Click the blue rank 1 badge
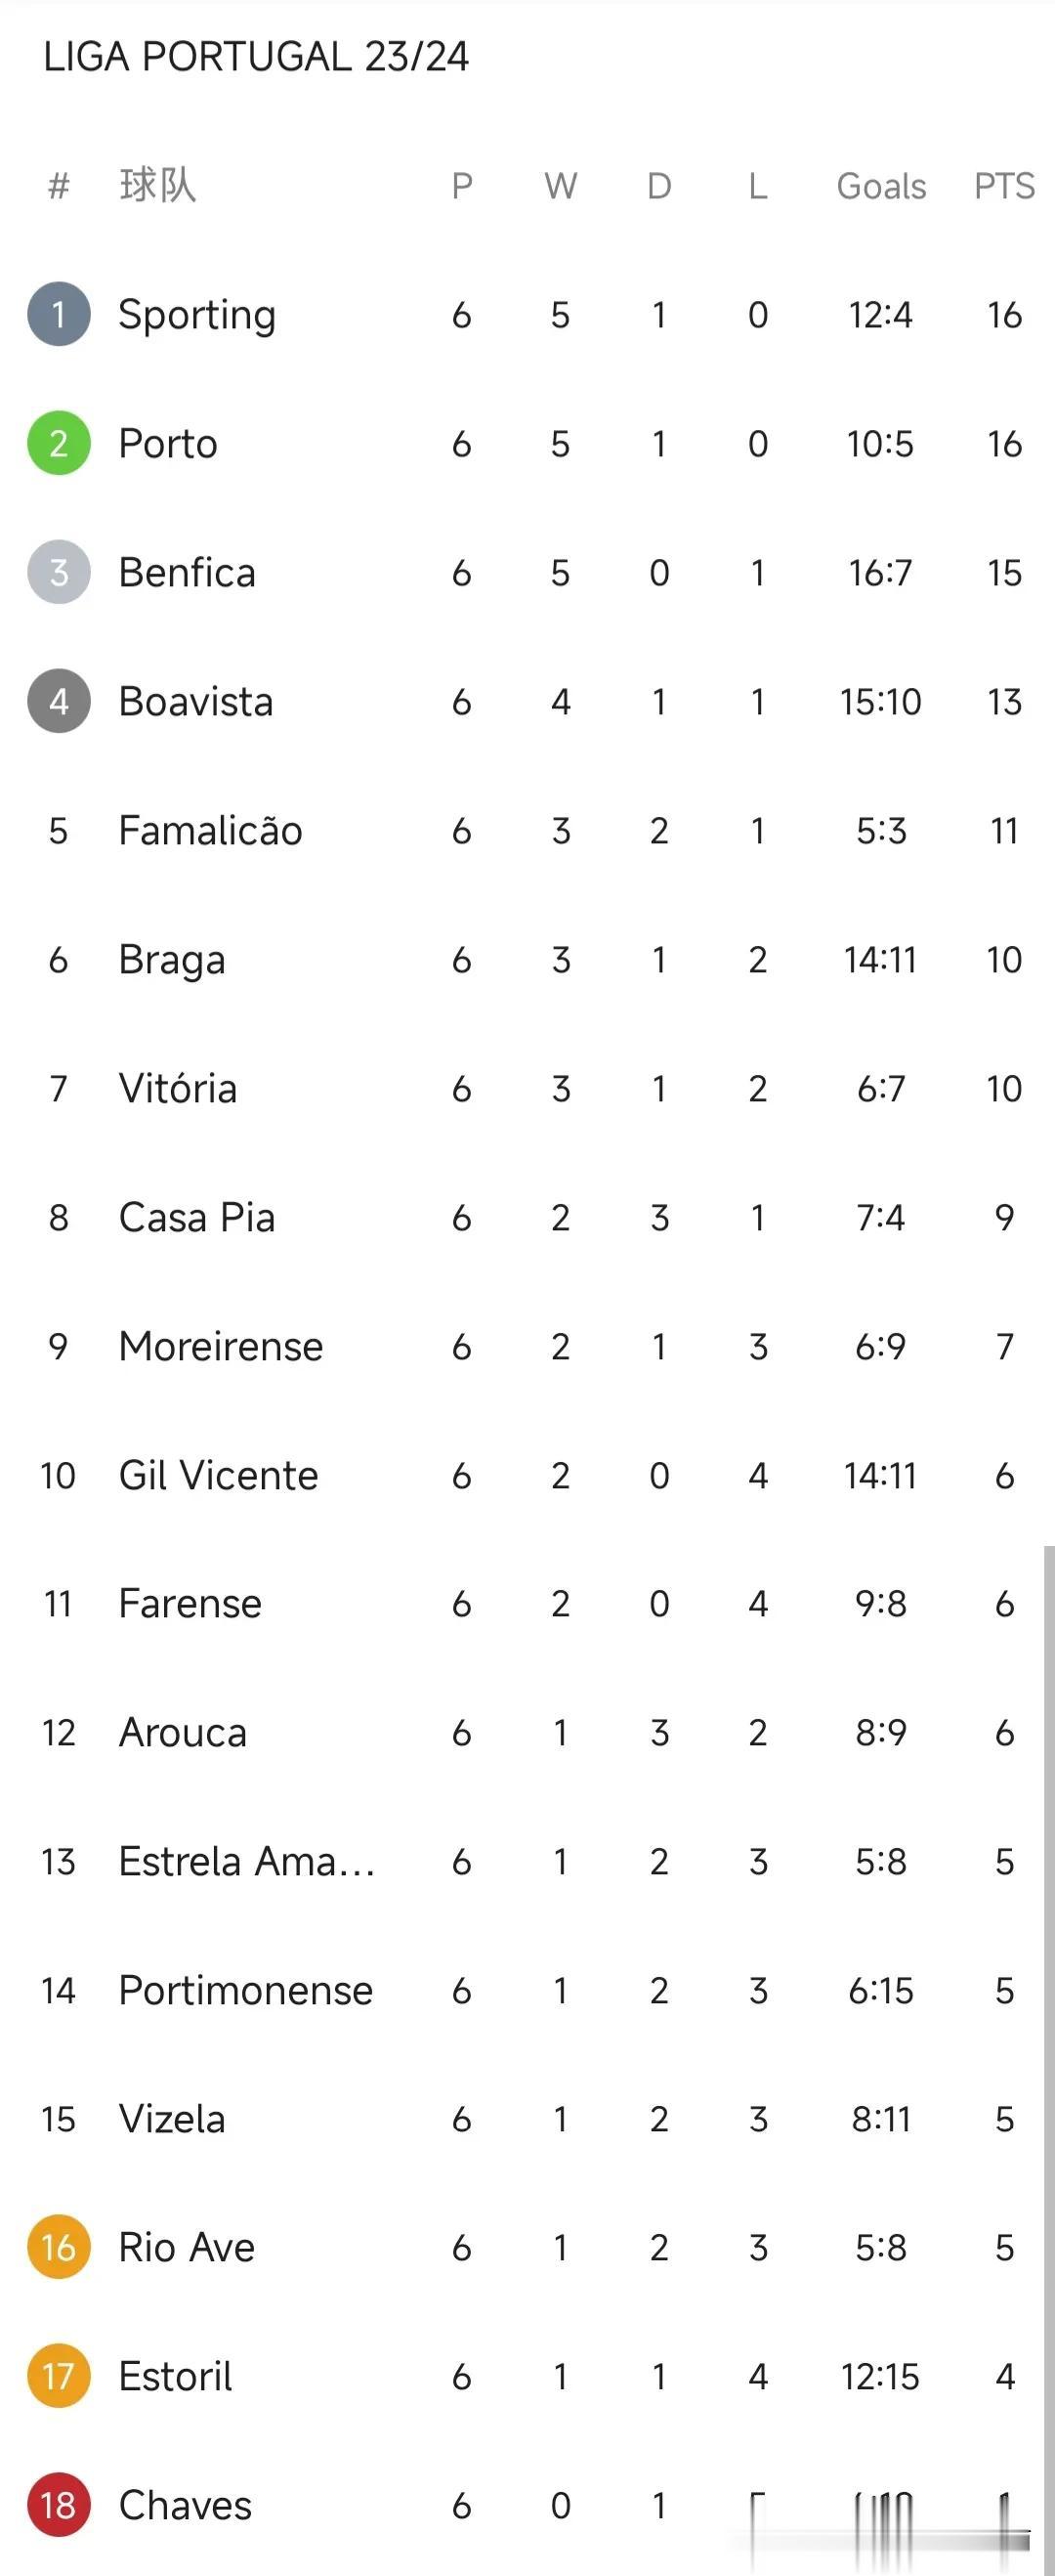 point(59,314)
